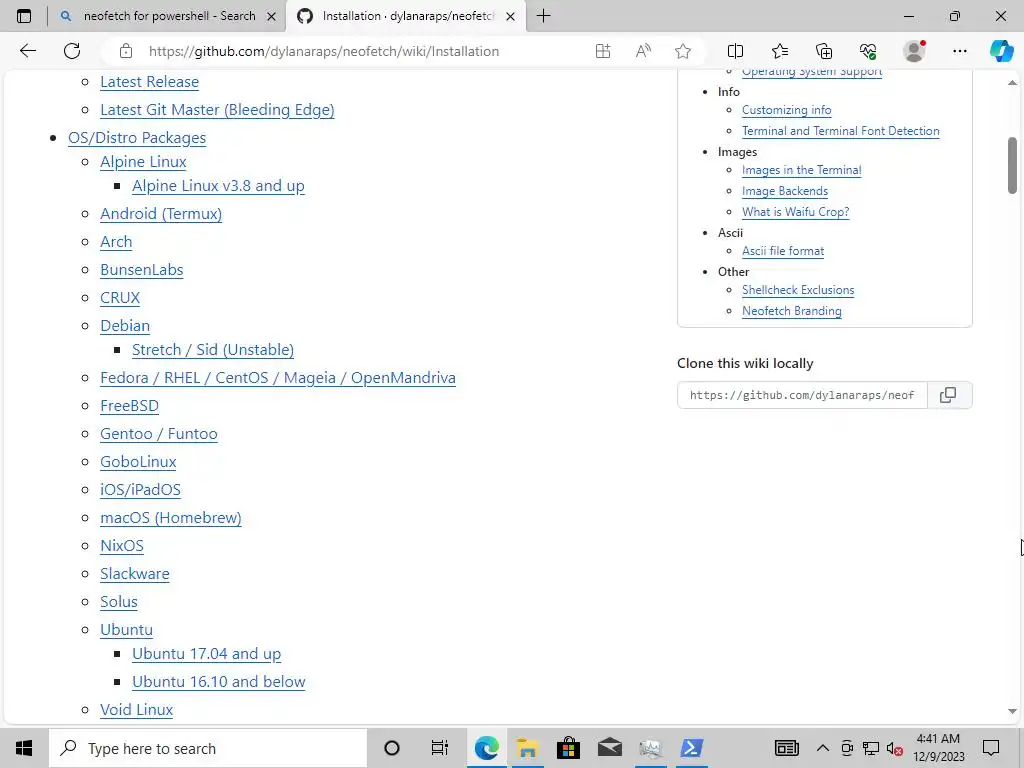This screenshot has height=768, width=1024.
Task: Open Shellcheck Exclusions link
Action: tap(798, 290)
